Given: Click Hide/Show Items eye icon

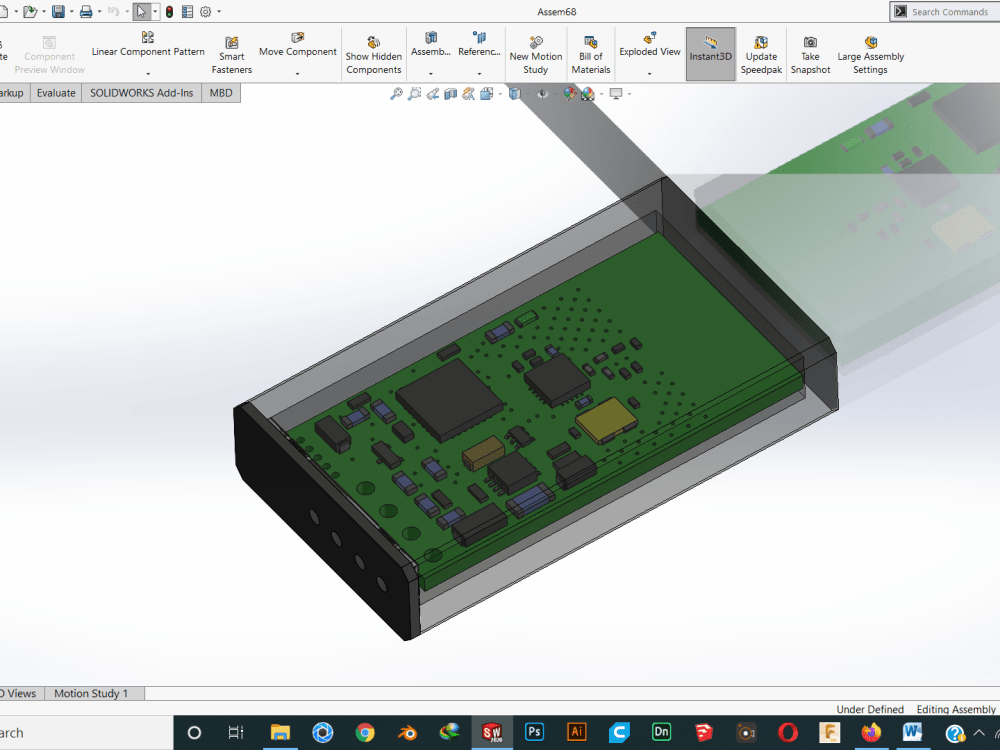Looking at the screenshot, I should click(x=542, y=94).
